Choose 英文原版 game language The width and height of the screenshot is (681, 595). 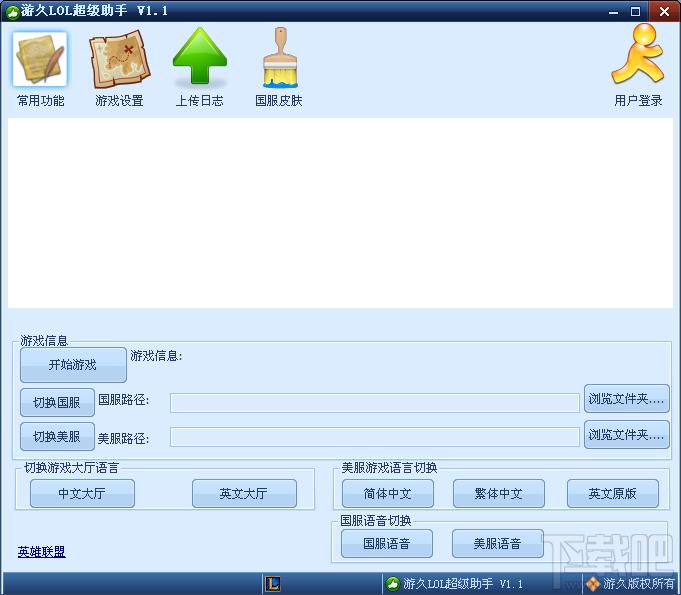(x=612, y=493)
